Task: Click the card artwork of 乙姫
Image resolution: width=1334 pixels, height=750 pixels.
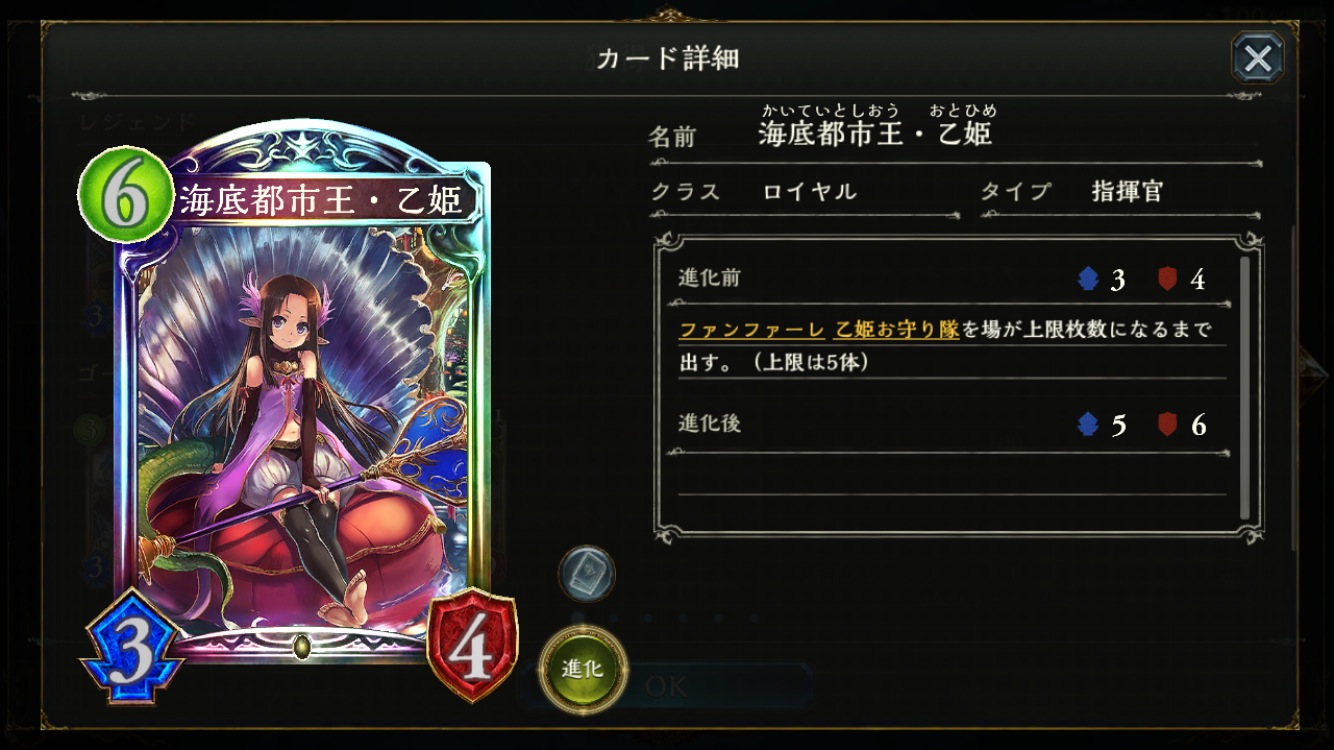Action: (x=302, y=420)
